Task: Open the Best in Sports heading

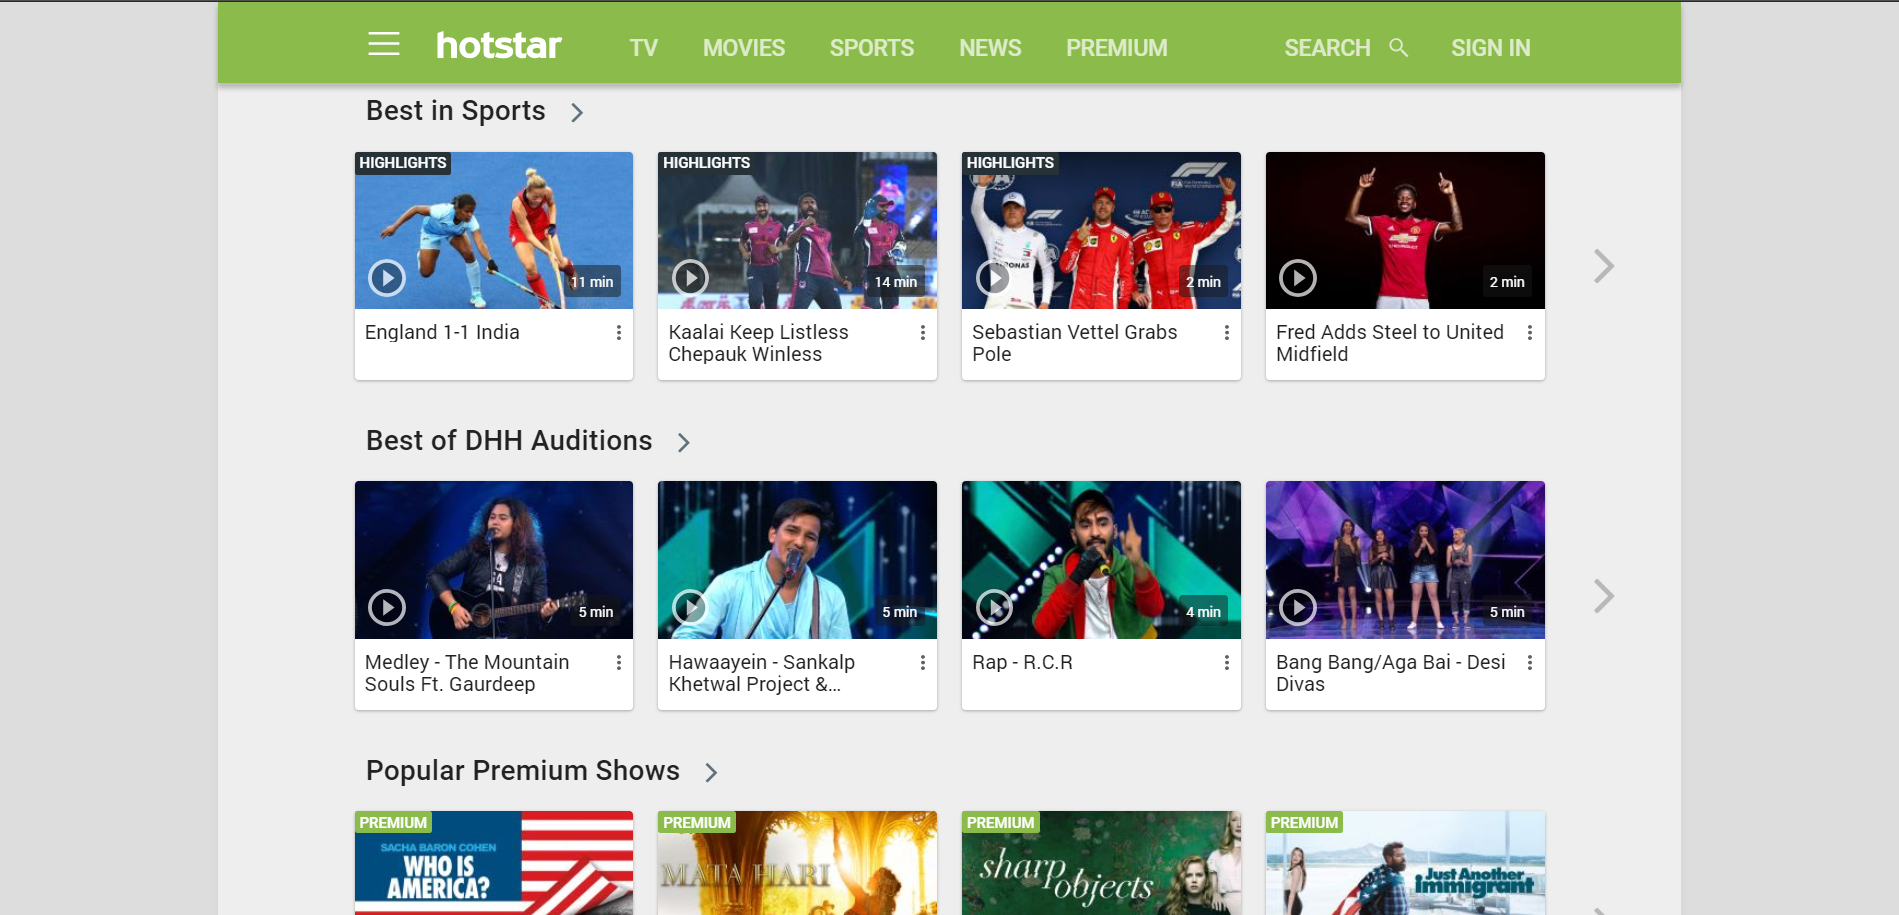Action: click(x=456, y=111)
